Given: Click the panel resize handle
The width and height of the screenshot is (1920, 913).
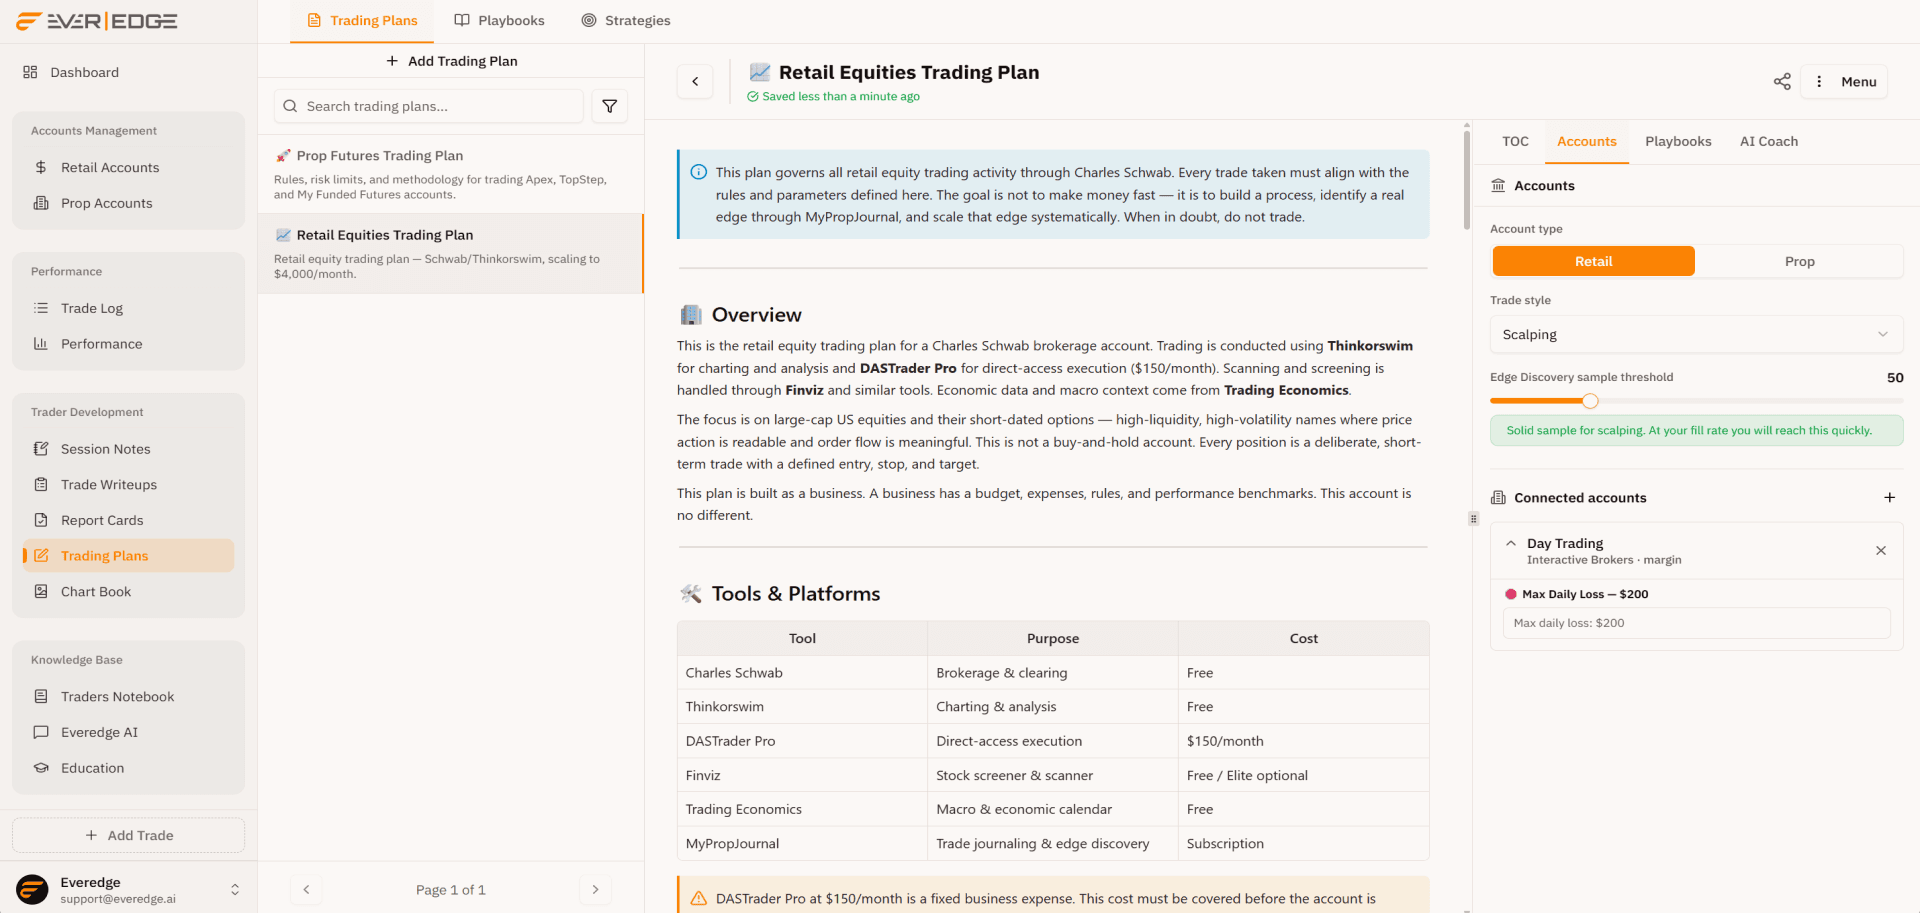Looking at the screenshot, I should pyautogui.click(x=1473, y=518).
